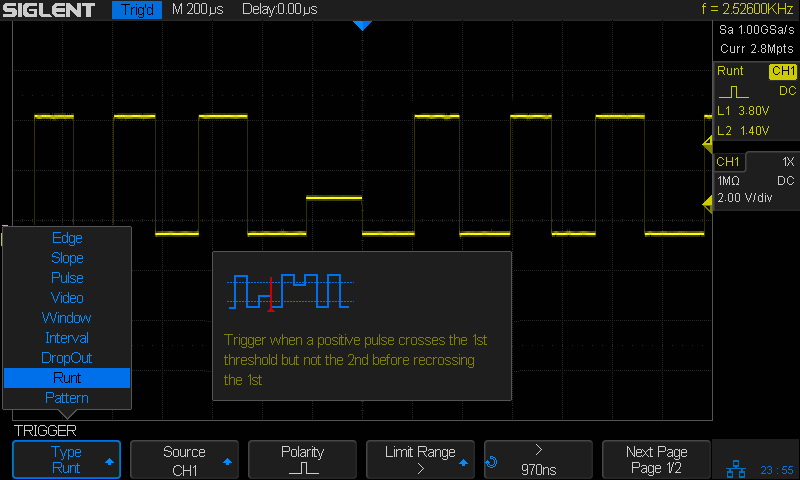Adjust the 970ns time limit knob field

tap(538, 460)
